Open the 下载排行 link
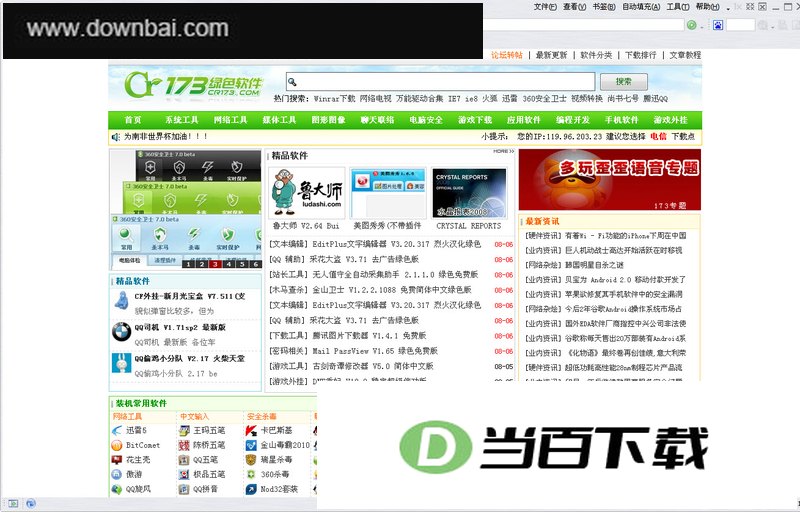This screenshot has height=512, width=800. click(641, 55)
